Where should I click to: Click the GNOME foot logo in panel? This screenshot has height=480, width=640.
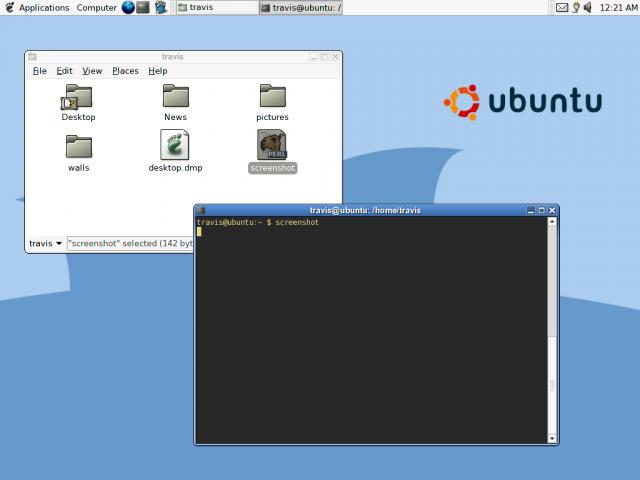click(9, 7)
